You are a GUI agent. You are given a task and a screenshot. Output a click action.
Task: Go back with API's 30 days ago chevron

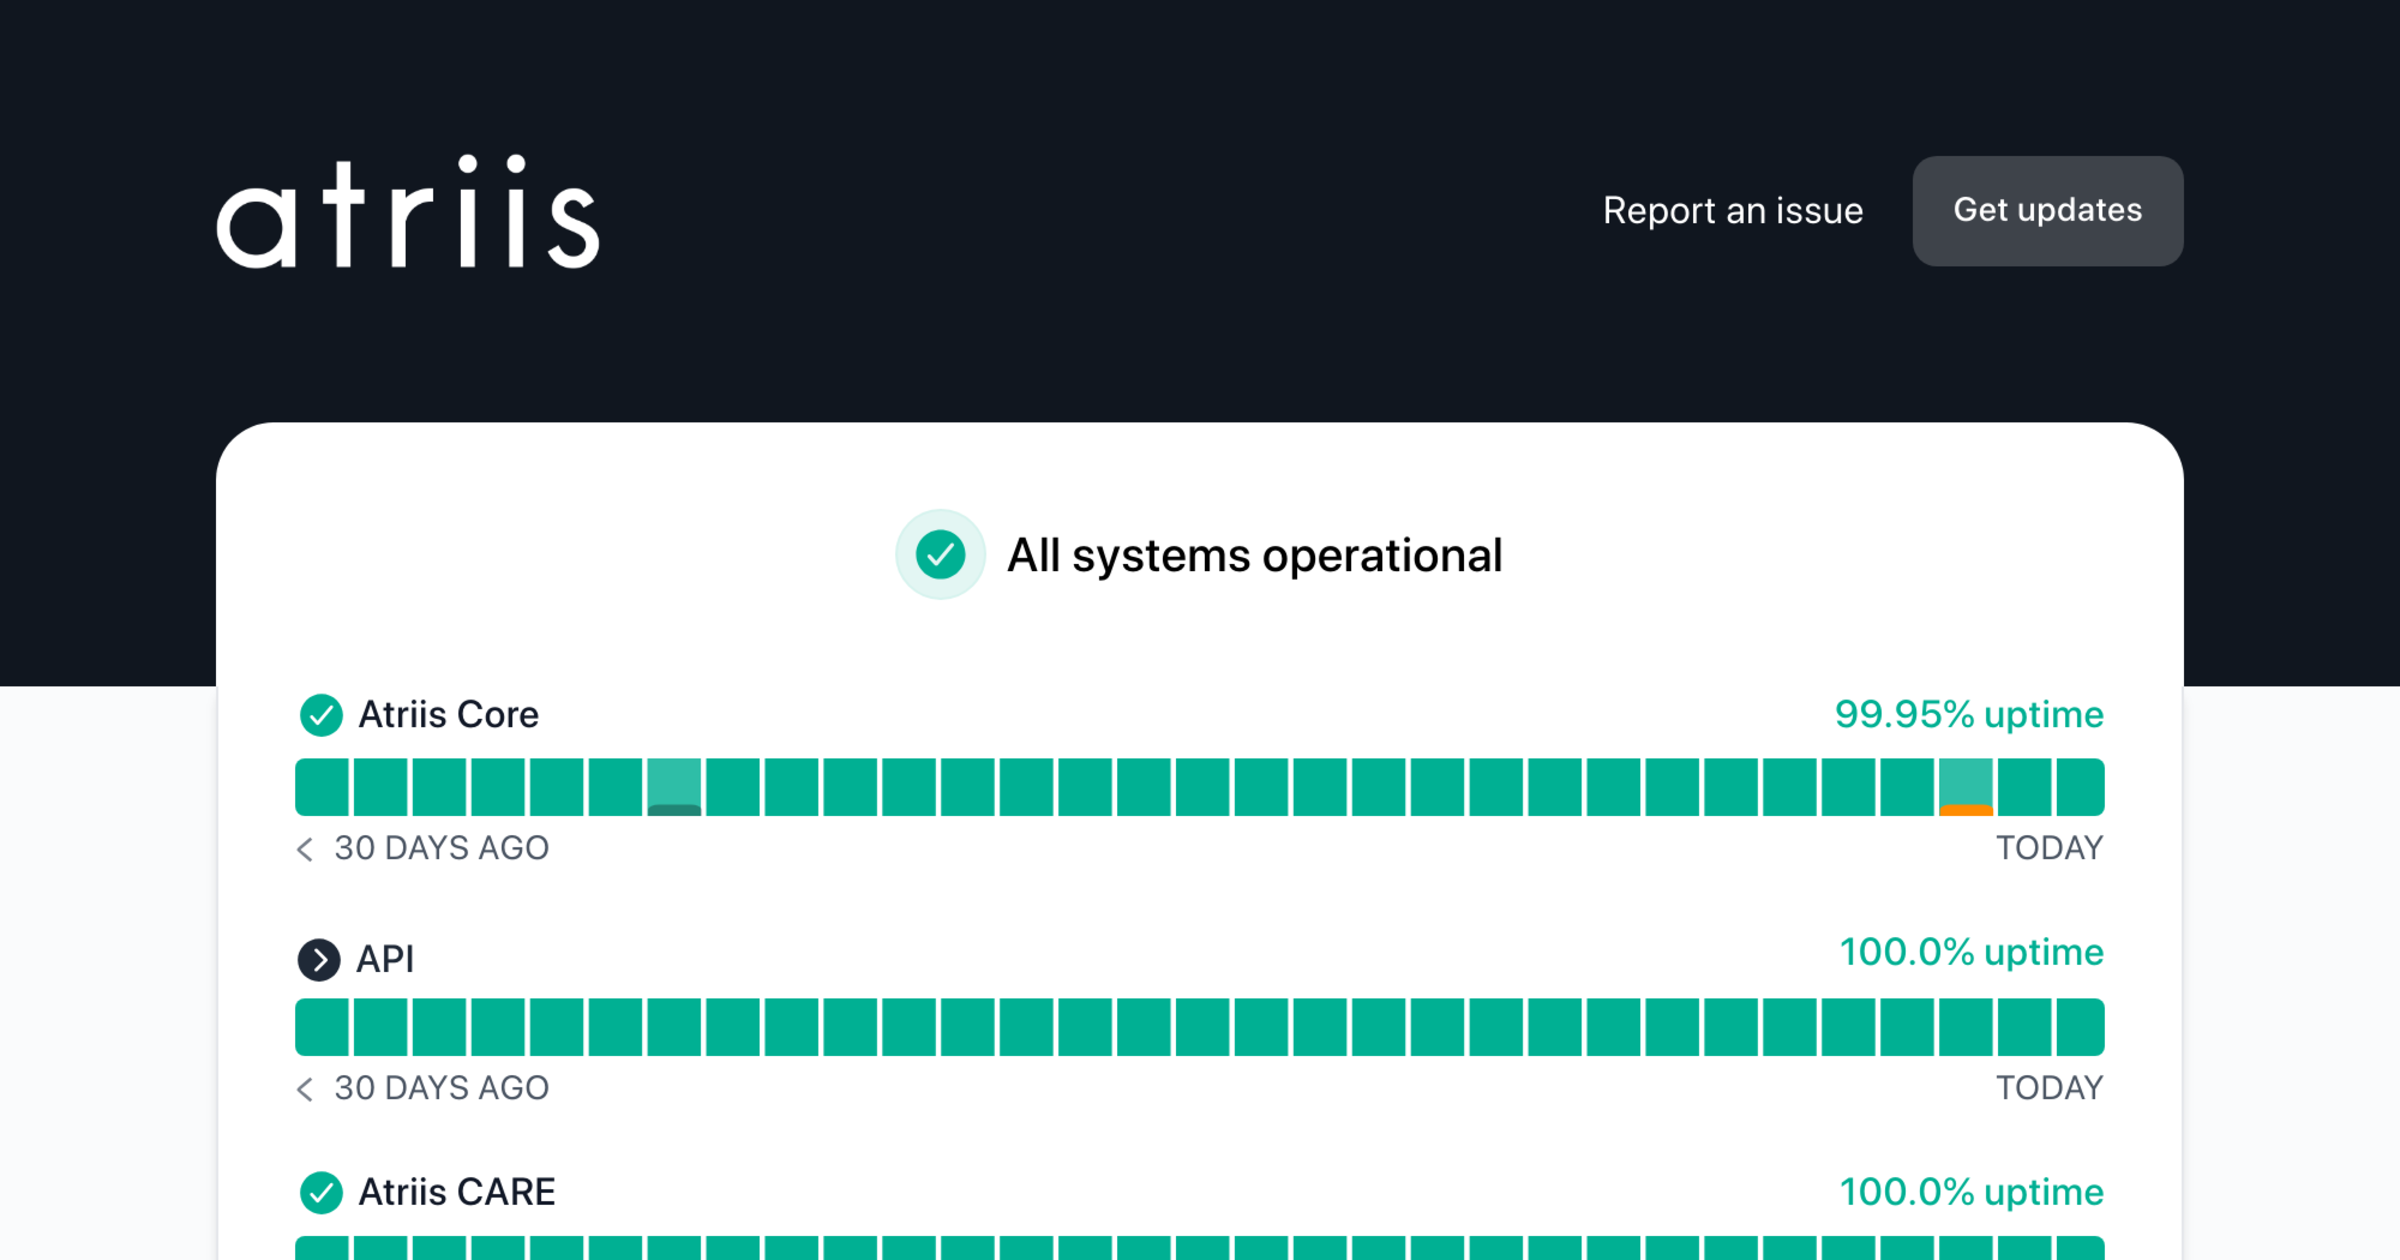pyautogui.click(x=305, y=1089)
